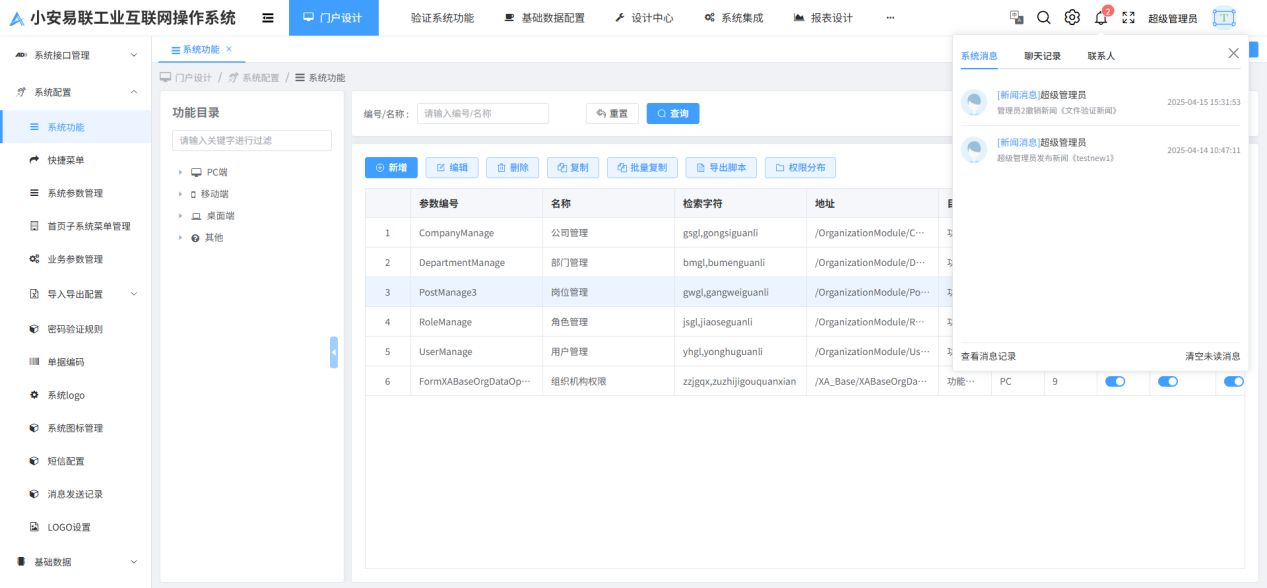Click the notification bell with badge
The height and width of the screenshot is (588, 1267).
click(x=1101, y=17)
